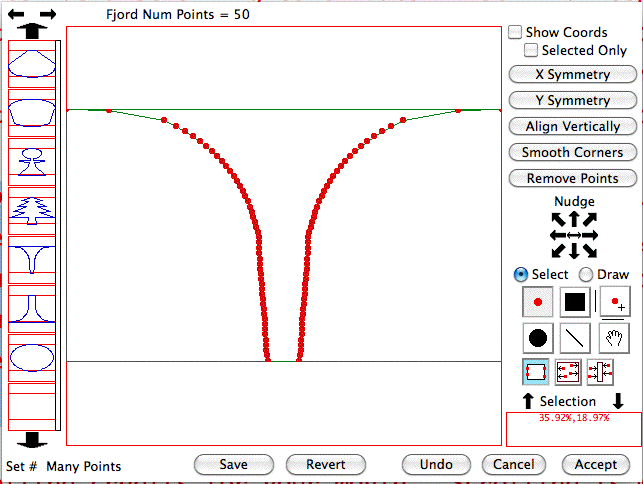Choose the black rectangle selection tool
The width and height of the screenshot is (643, 484).
(x=575, y=301)
